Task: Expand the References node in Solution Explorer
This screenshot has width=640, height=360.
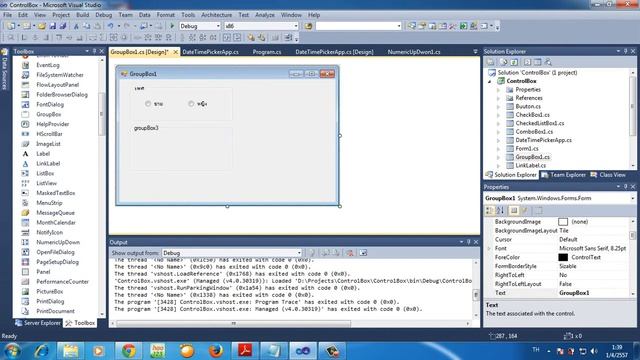Action: pyautogui.click(x=498, y=98)
